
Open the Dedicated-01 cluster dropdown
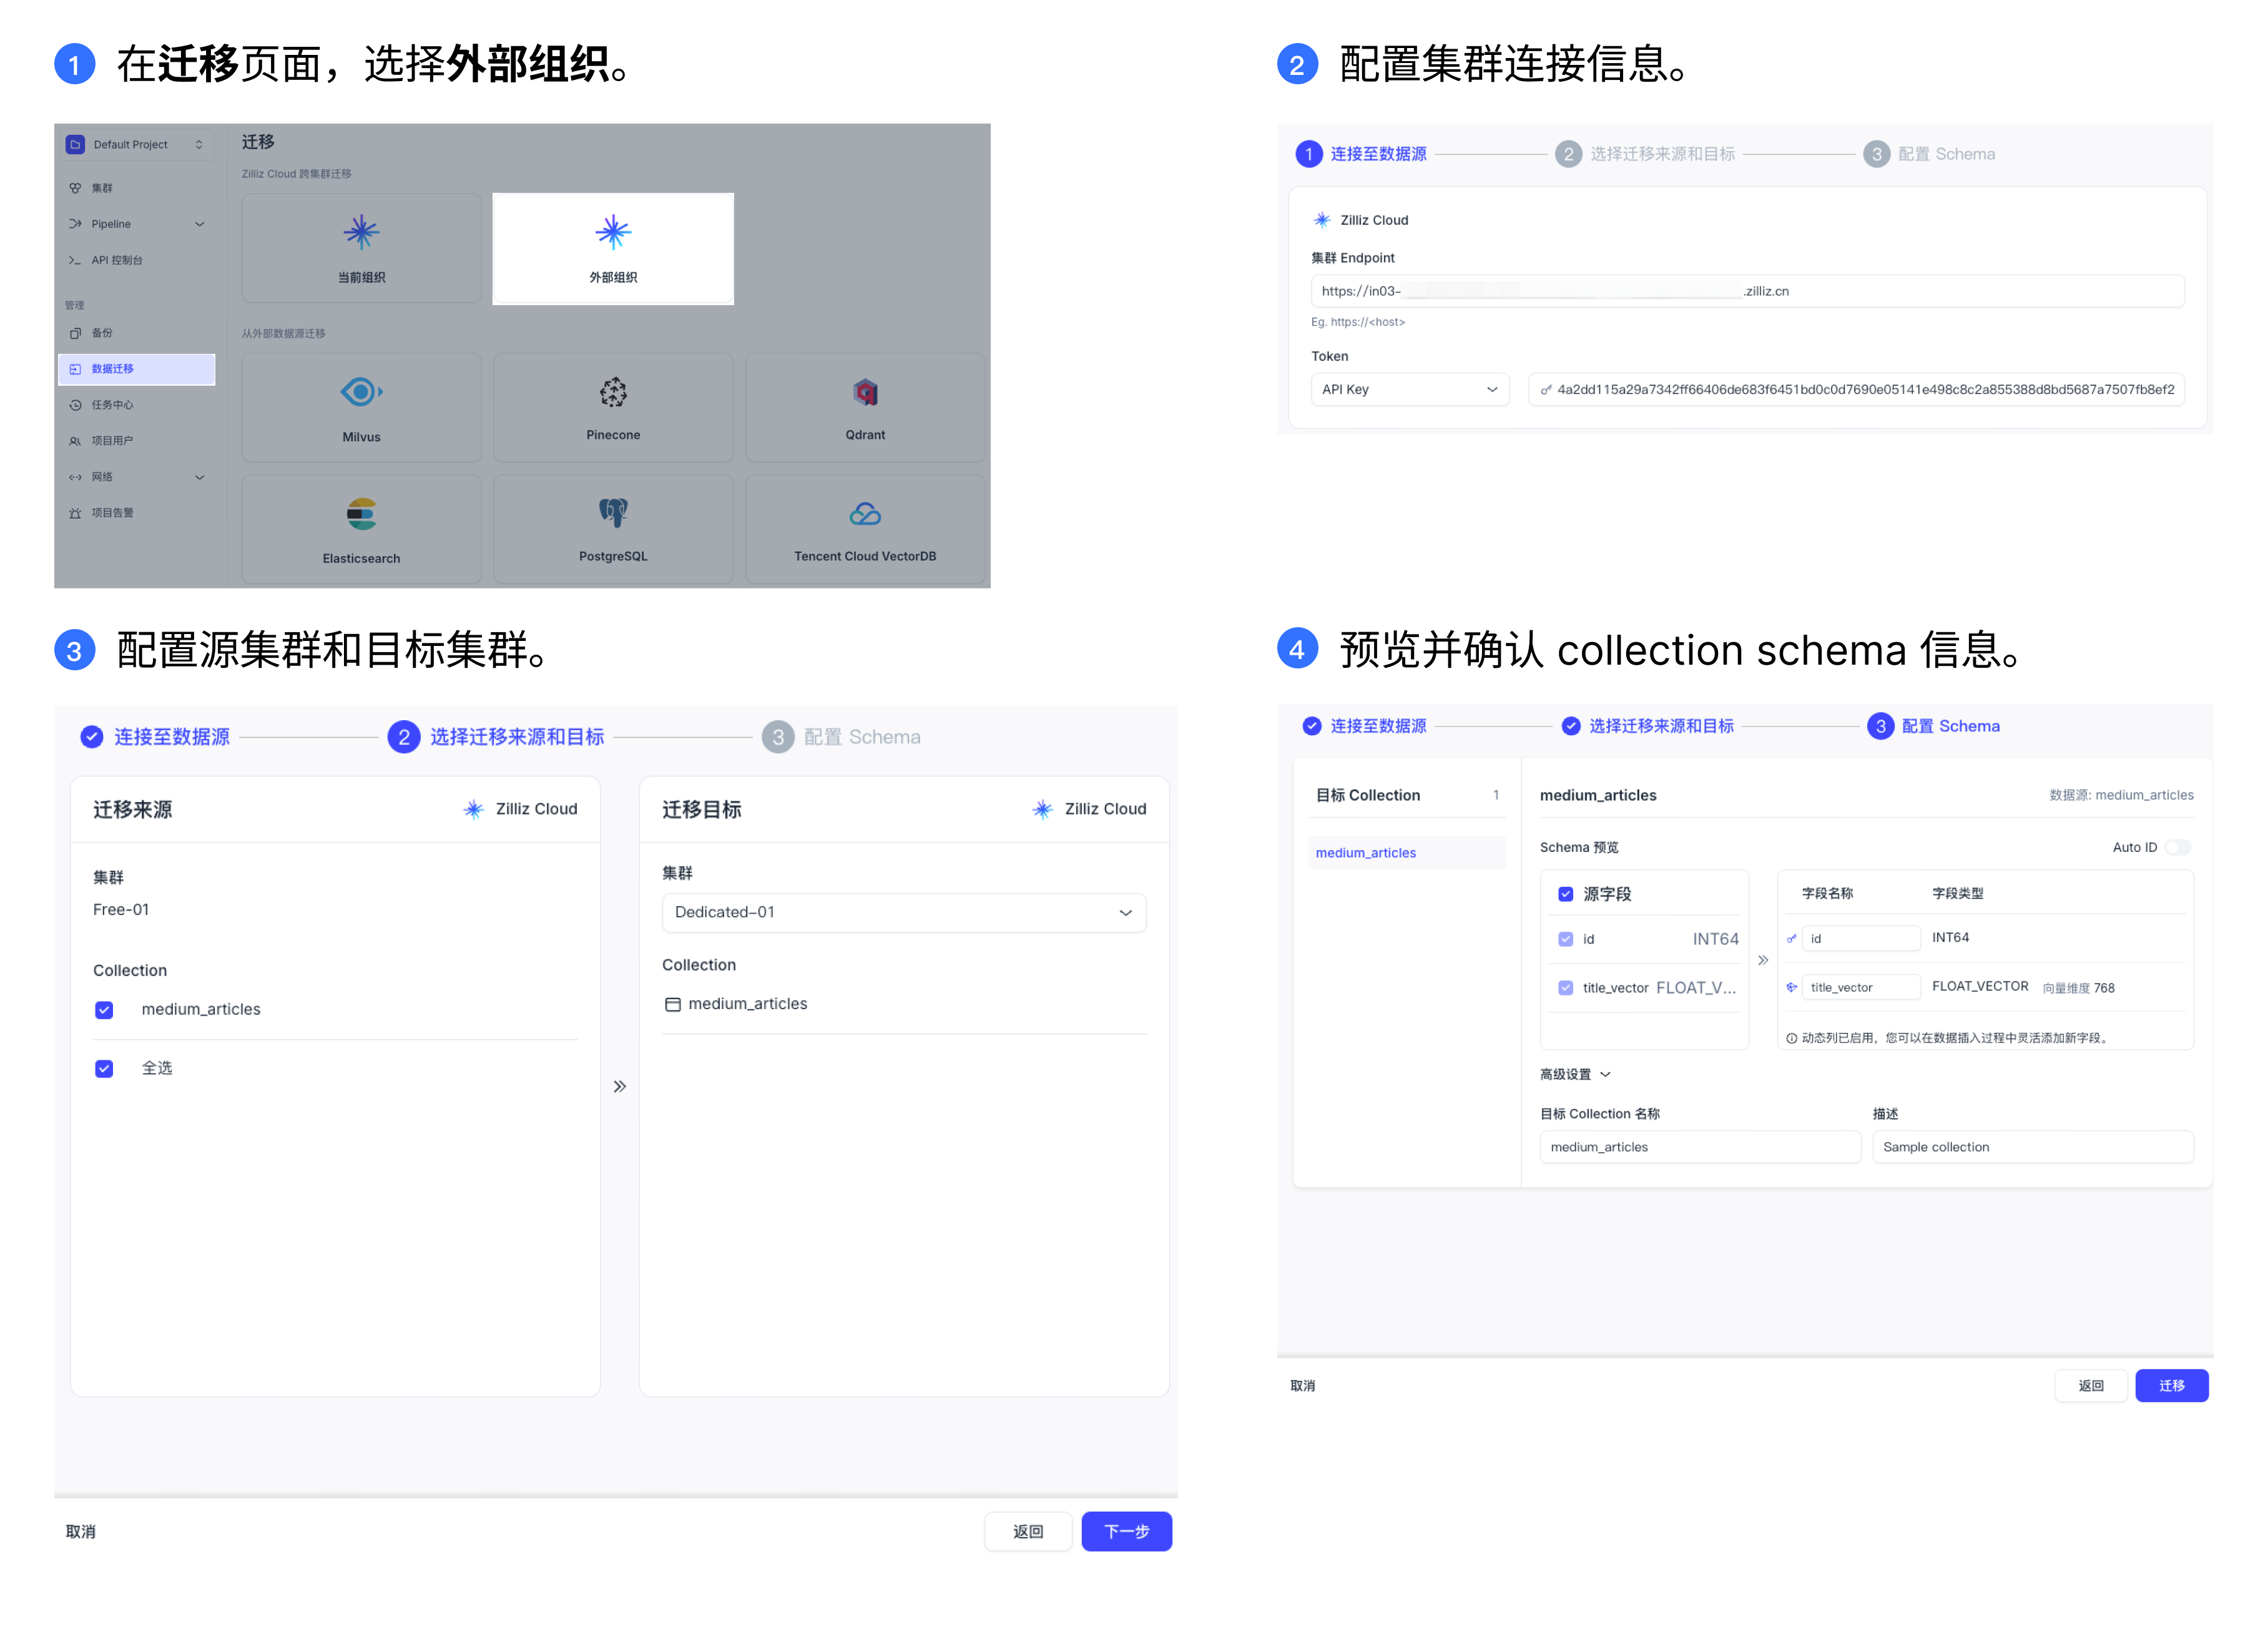[904, 913]
